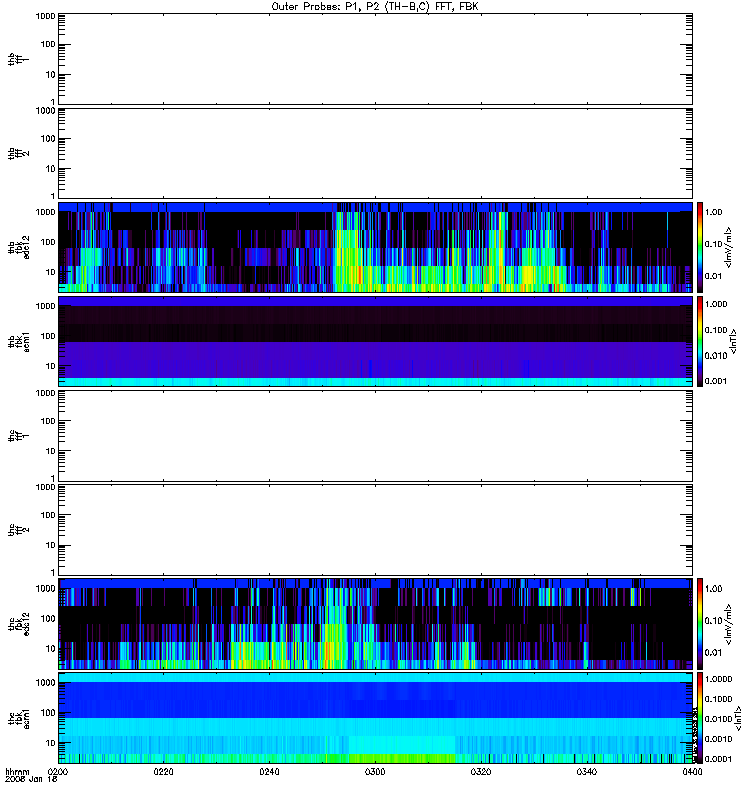Click the "thb fft 1" y-axis title

tap(18, 59)
